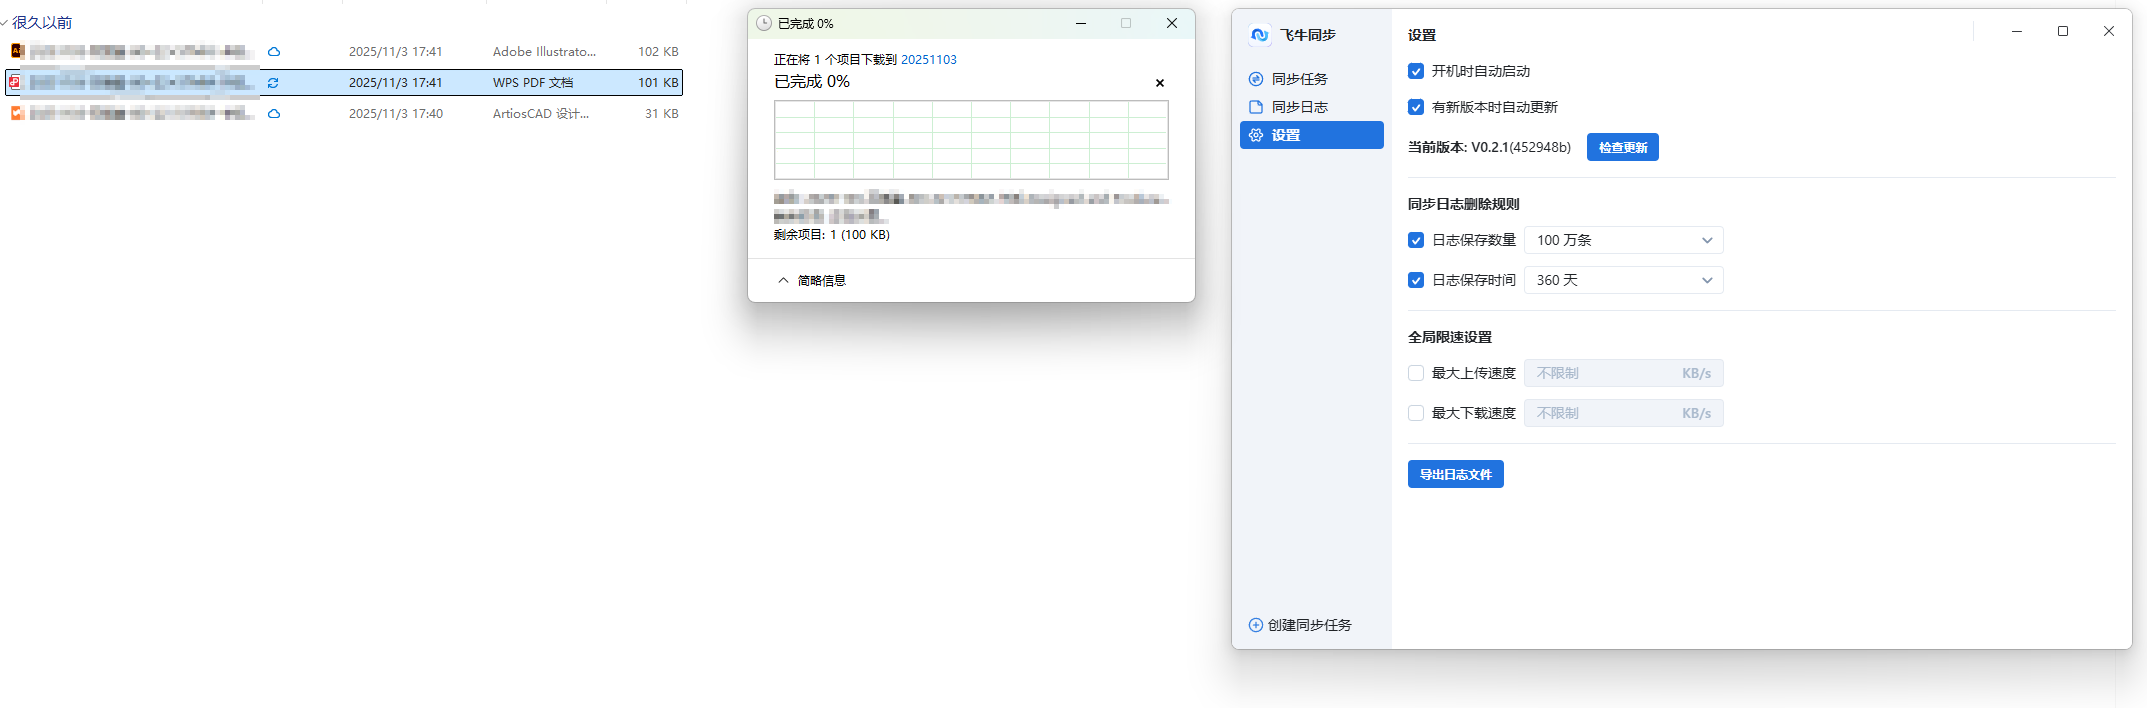
Task: Click the WPS PDF file type icon
Action: (15, 82)
